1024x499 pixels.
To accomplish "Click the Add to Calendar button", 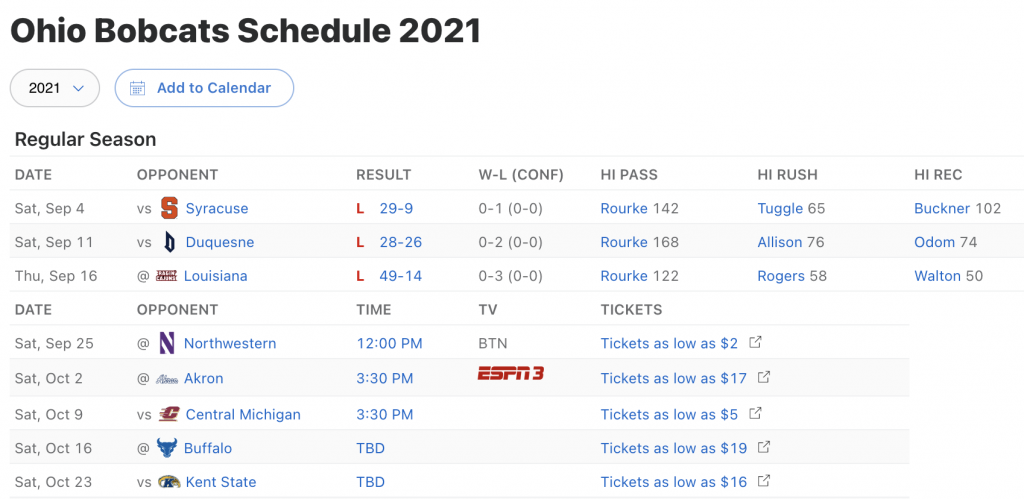I will 204,88.
